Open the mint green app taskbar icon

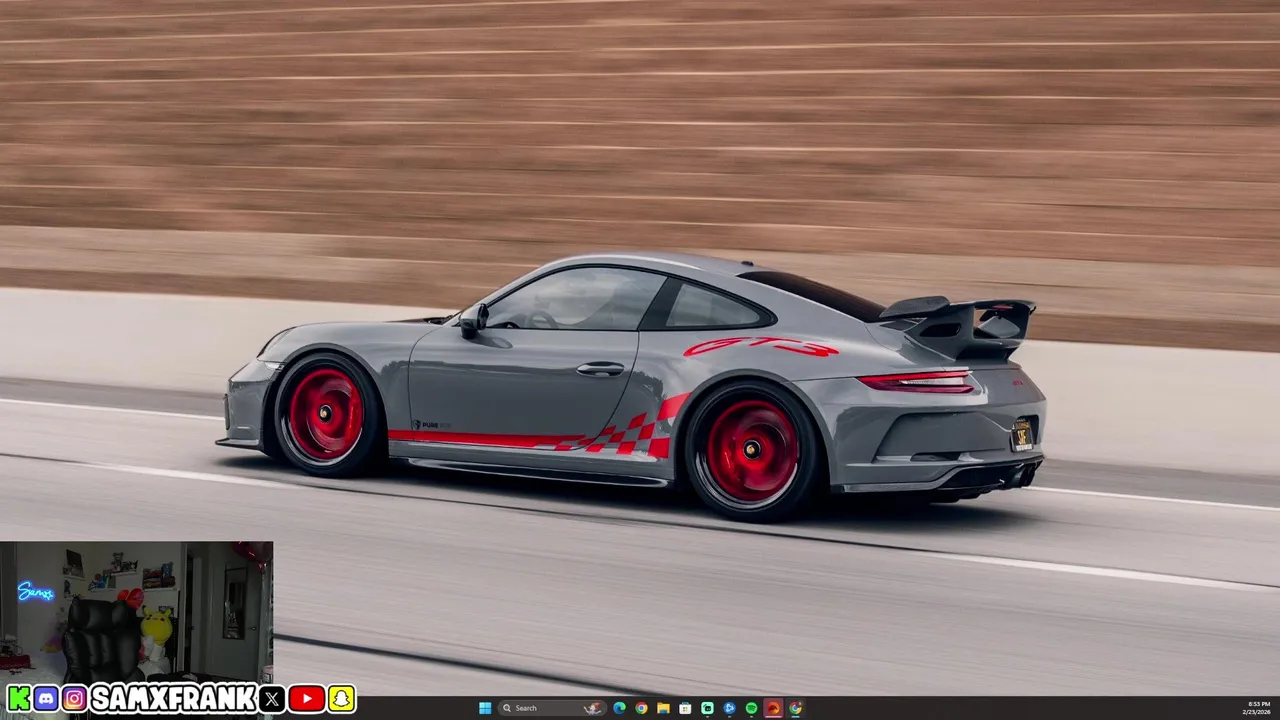[x=707, y=708]
